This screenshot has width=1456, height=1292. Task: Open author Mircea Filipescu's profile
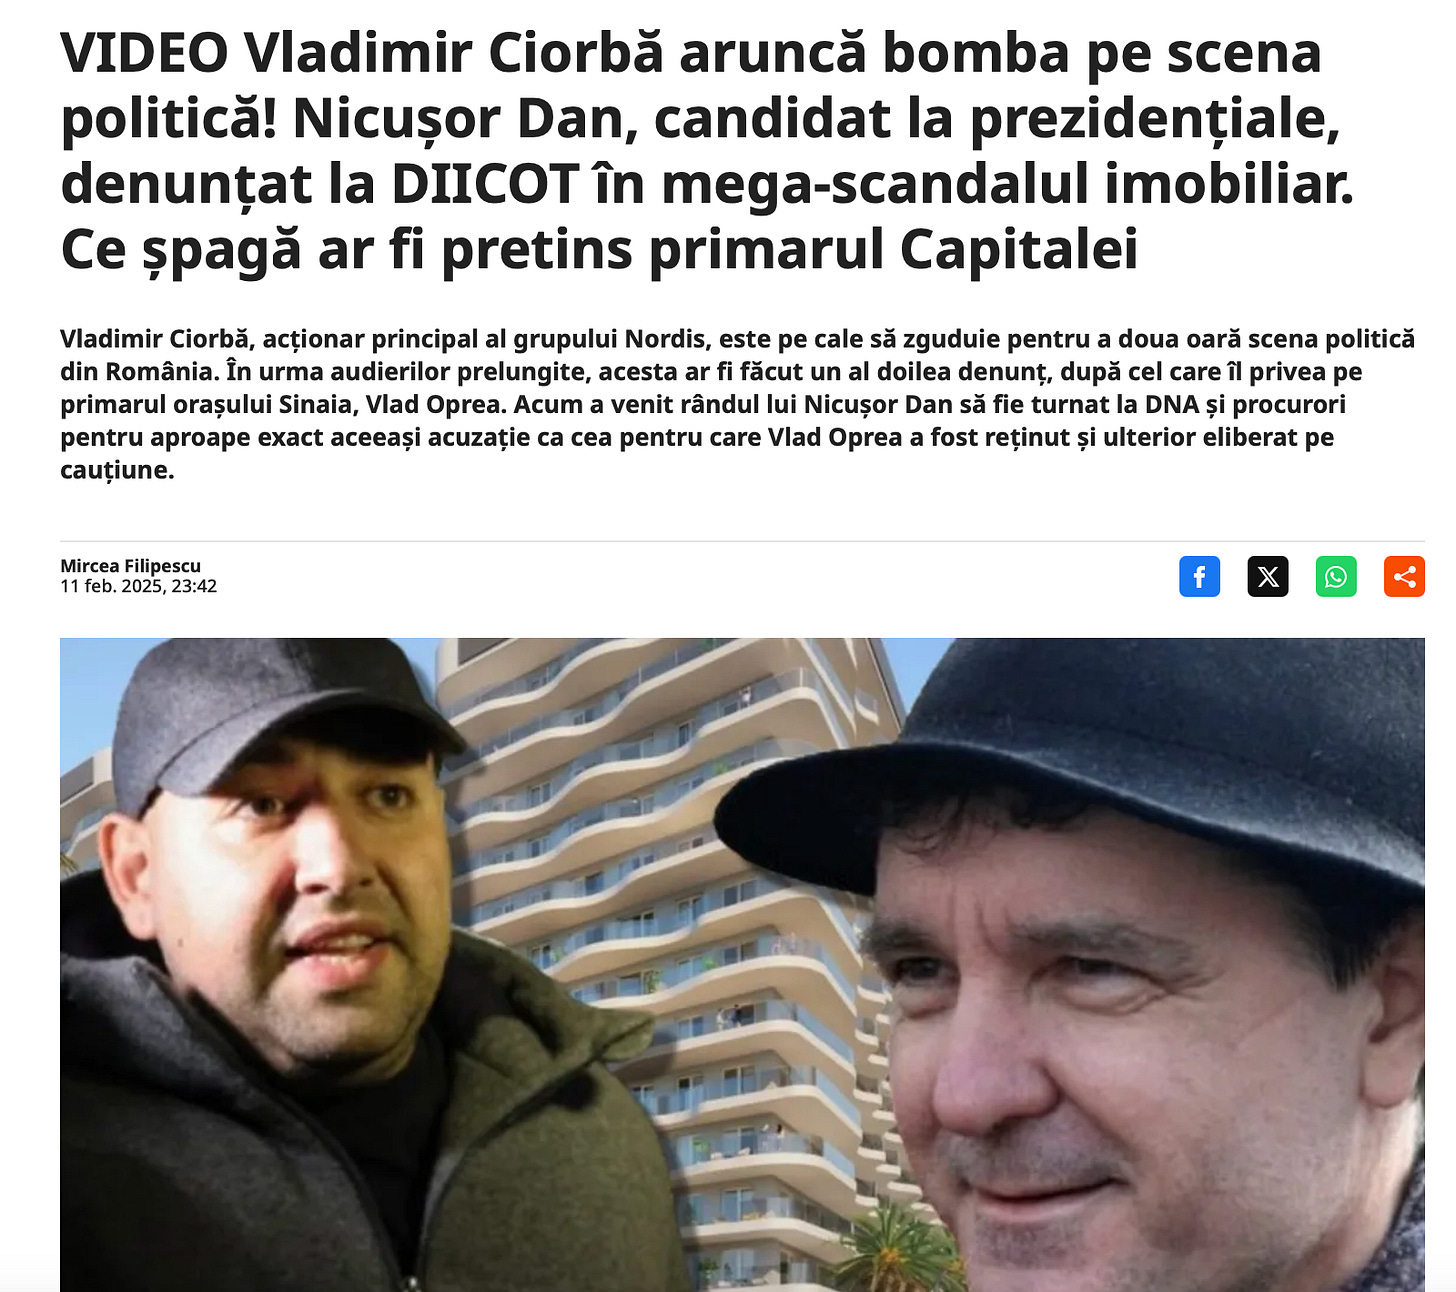coord(131,566)
